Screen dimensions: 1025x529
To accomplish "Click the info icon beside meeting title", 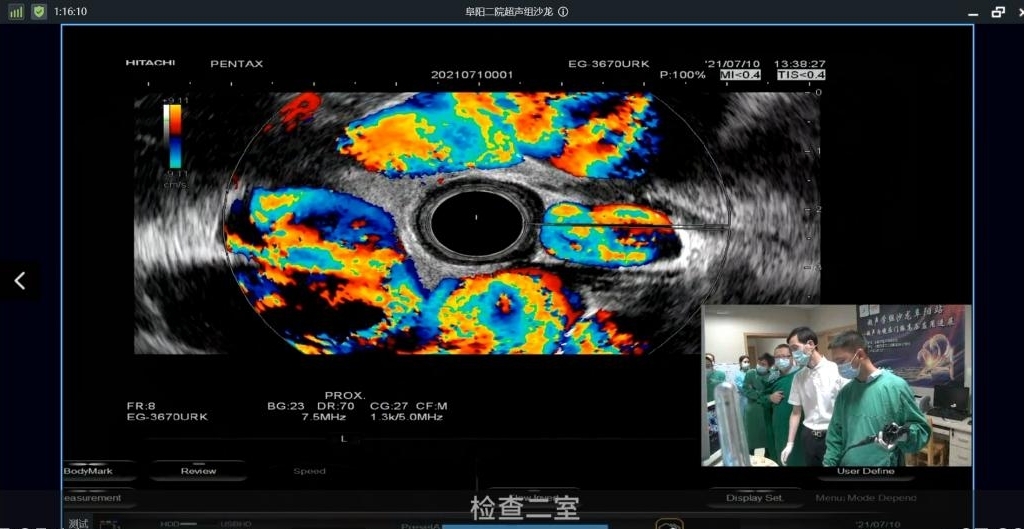I will pyautogui.click(x=563, y=12).
